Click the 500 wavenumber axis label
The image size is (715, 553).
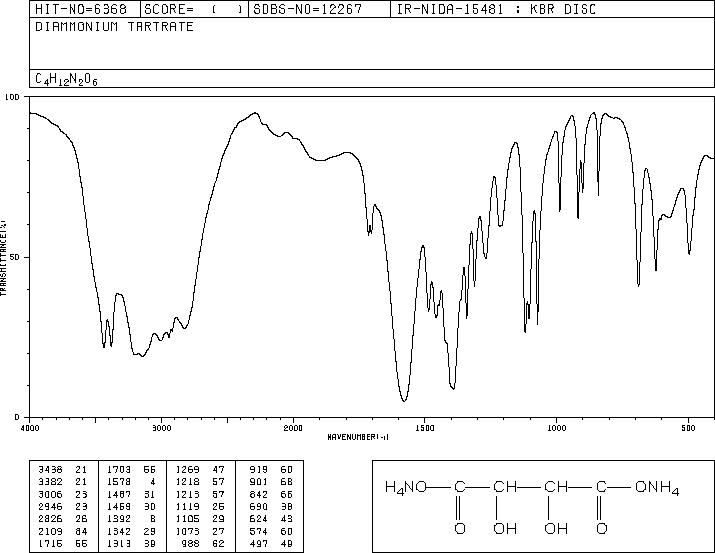point(689,428)
